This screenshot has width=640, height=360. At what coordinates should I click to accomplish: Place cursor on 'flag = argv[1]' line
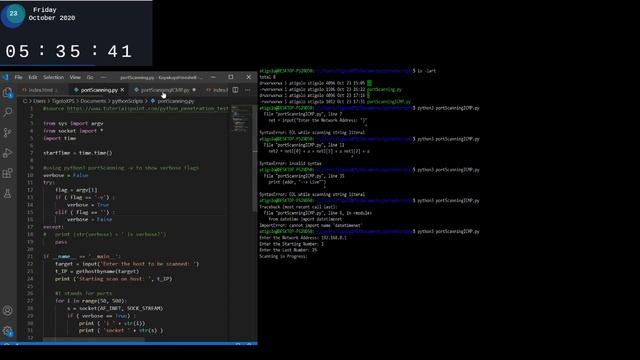[76, 190]
